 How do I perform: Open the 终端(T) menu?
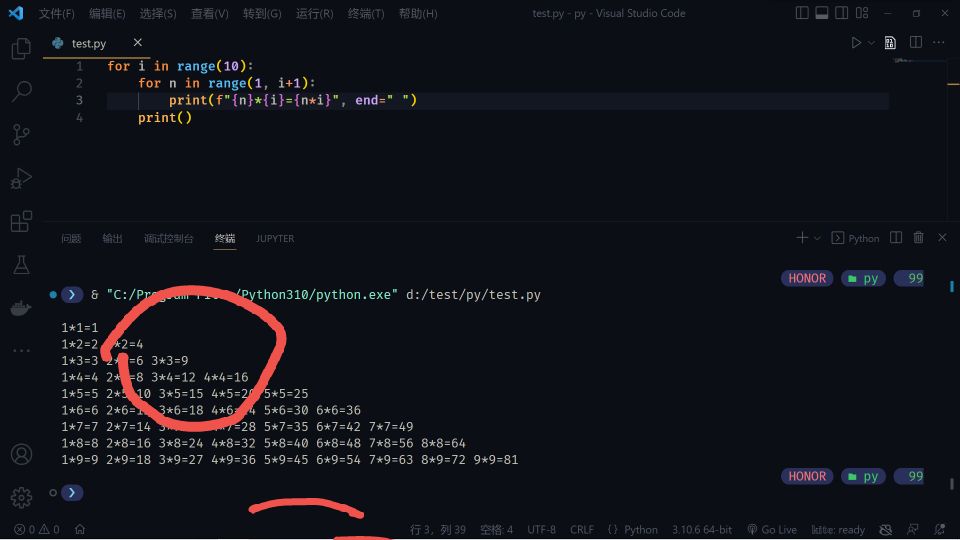click(x=366, y=14)
